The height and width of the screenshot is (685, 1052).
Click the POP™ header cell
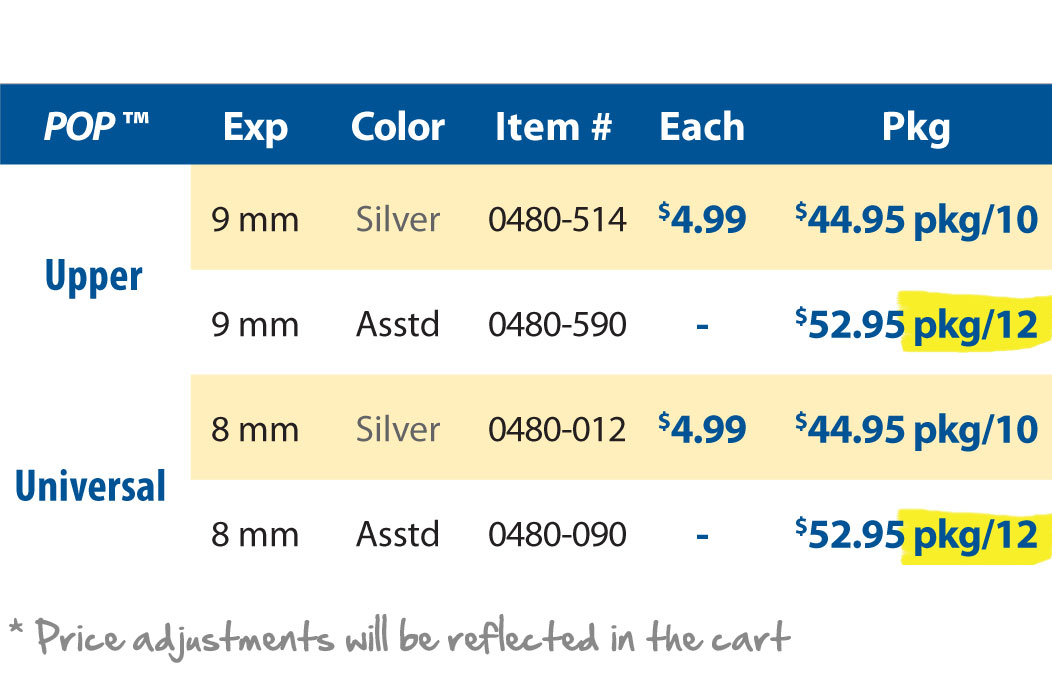96,126
